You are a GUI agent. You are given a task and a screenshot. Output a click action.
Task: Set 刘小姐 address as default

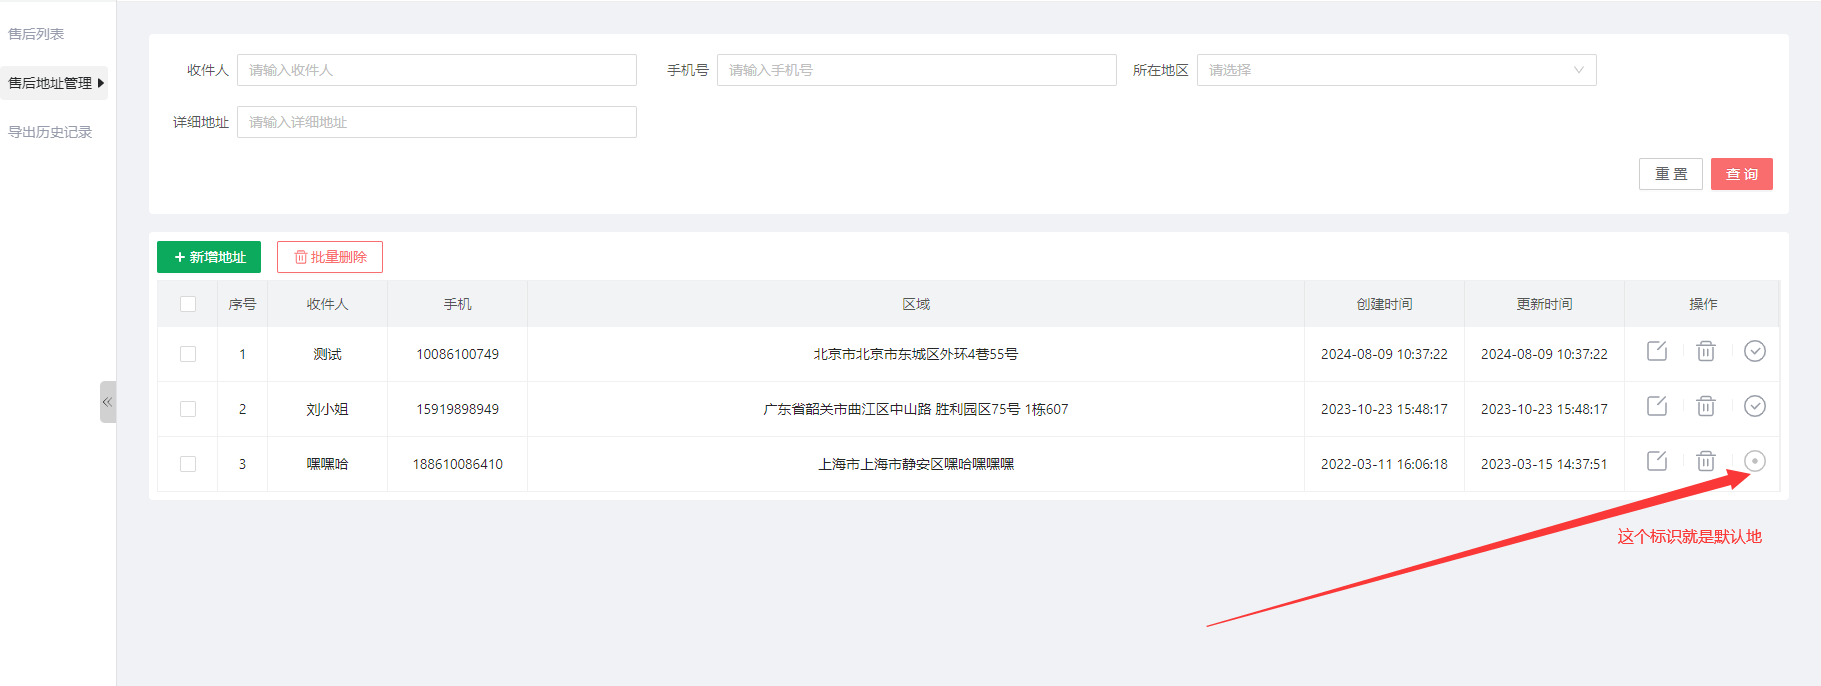pyautogui.click(x=1754, y=406)
